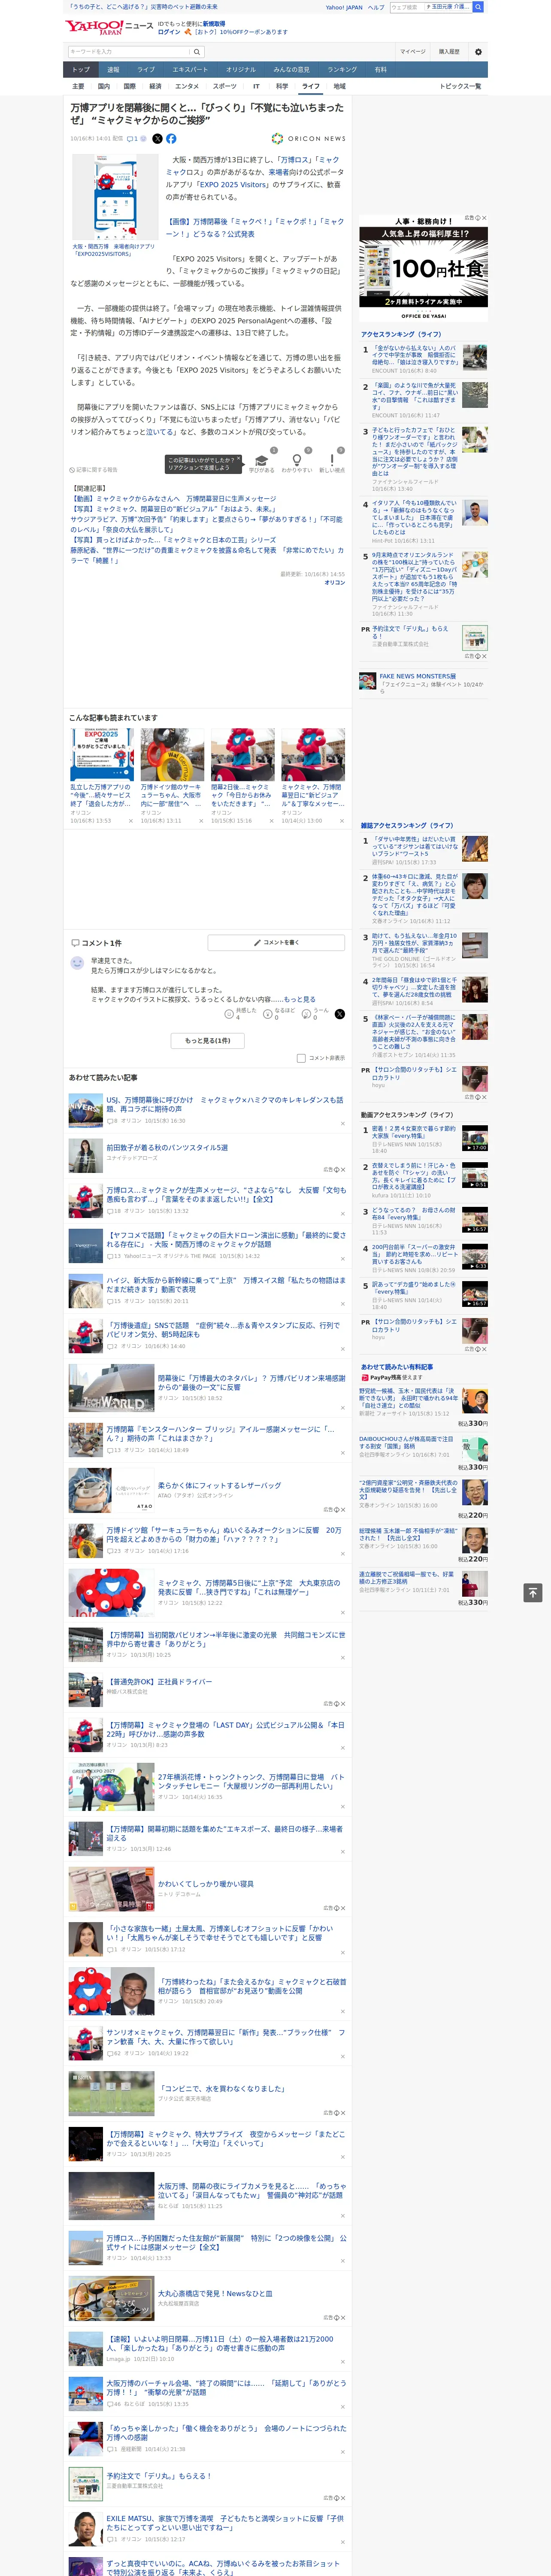551x2576 pixels.
Task: Share article on X icon
Action: tap(157, 139)
